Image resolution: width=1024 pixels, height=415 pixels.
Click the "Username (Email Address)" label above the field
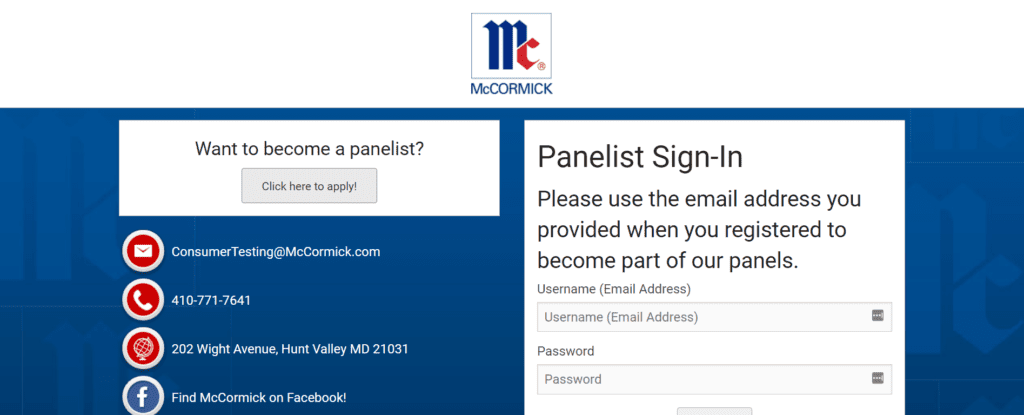[614, 289]
